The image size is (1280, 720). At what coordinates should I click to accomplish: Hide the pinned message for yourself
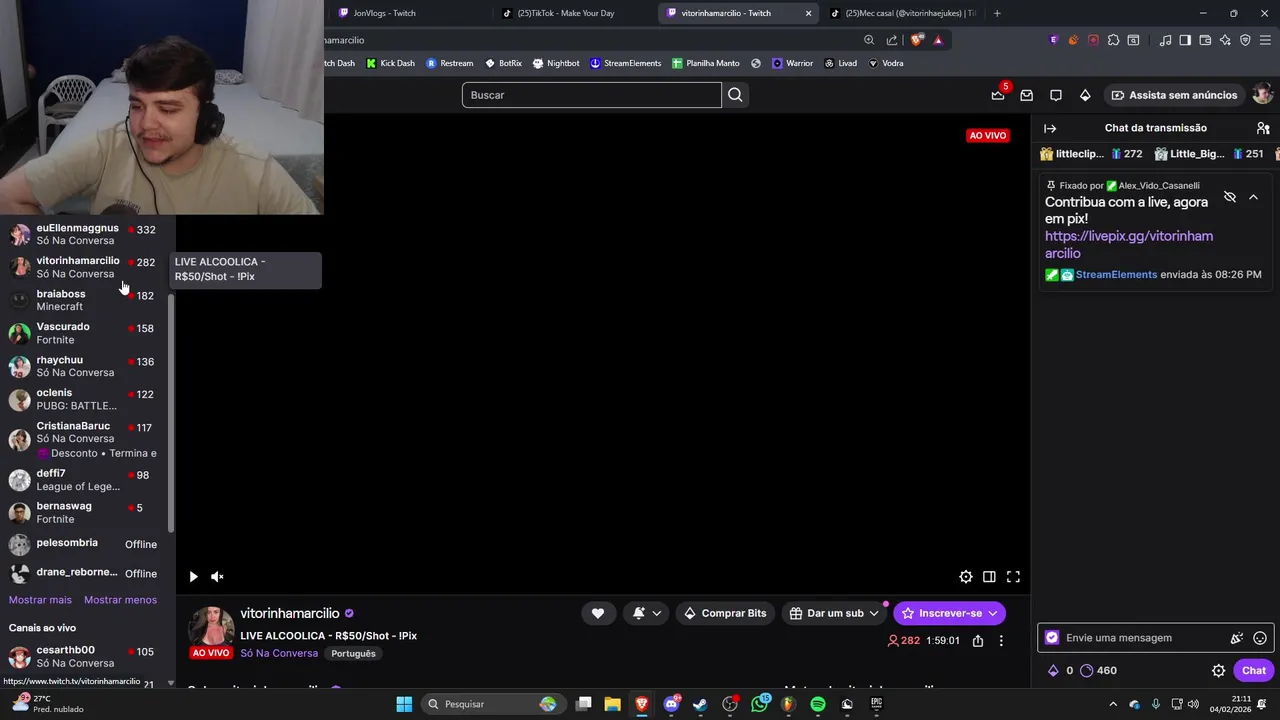1230,197
